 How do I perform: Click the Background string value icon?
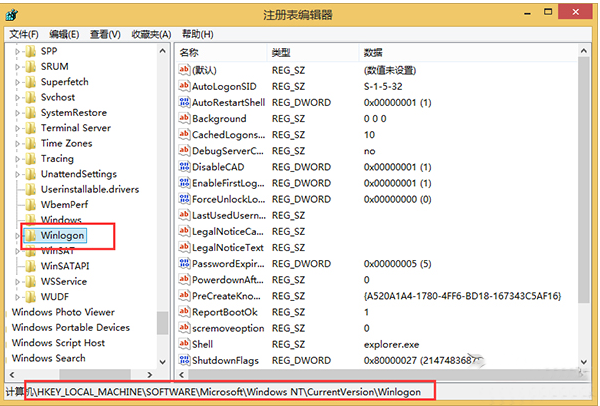coord(184,118)
